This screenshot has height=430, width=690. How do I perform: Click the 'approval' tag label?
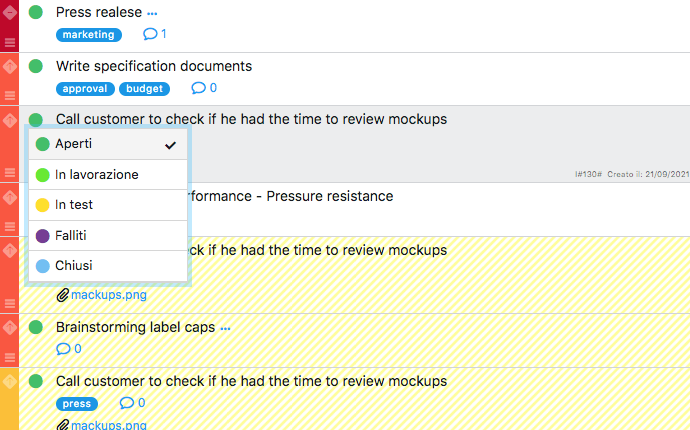[x=85, y=88]
